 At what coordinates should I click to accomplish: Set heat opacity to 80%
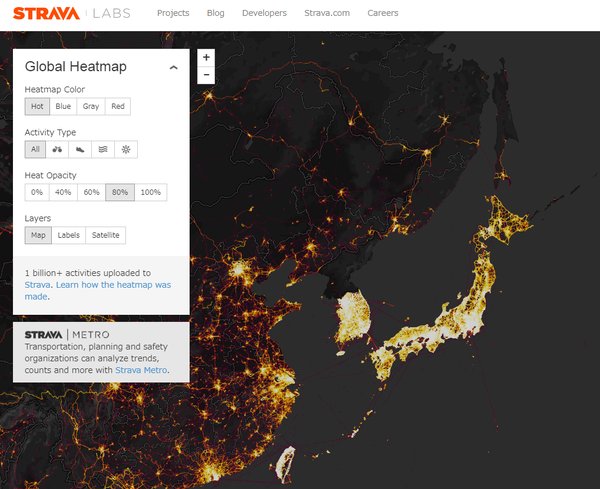120,192
